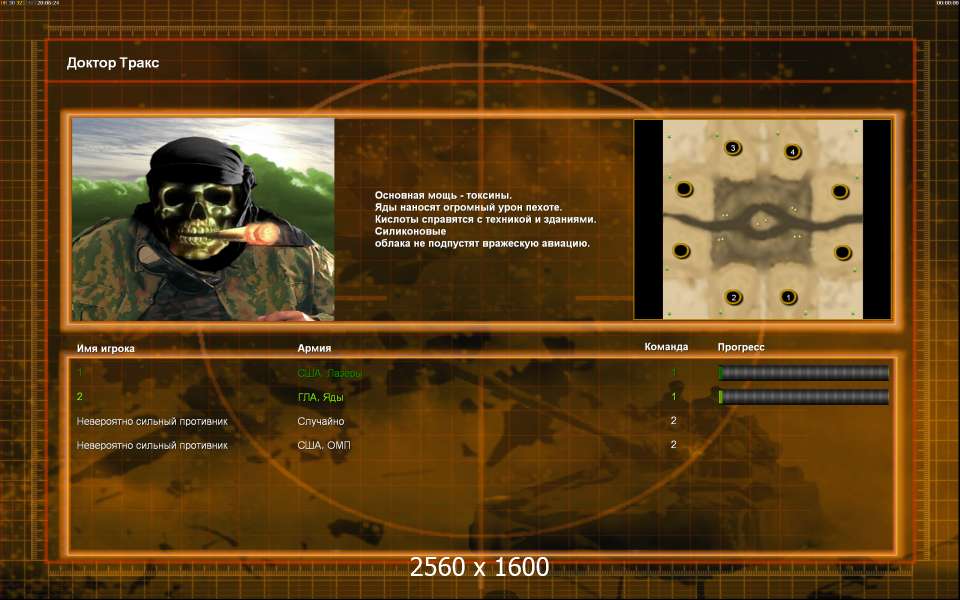
Task: Click start position 4 on the minimap
Action: (792, 151)
